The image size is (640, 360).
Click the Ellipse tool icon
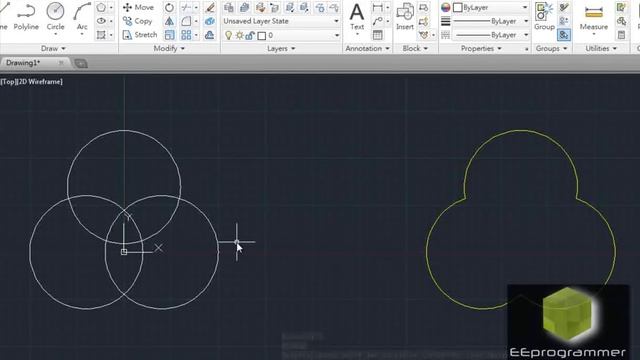(x=101, y=21)
